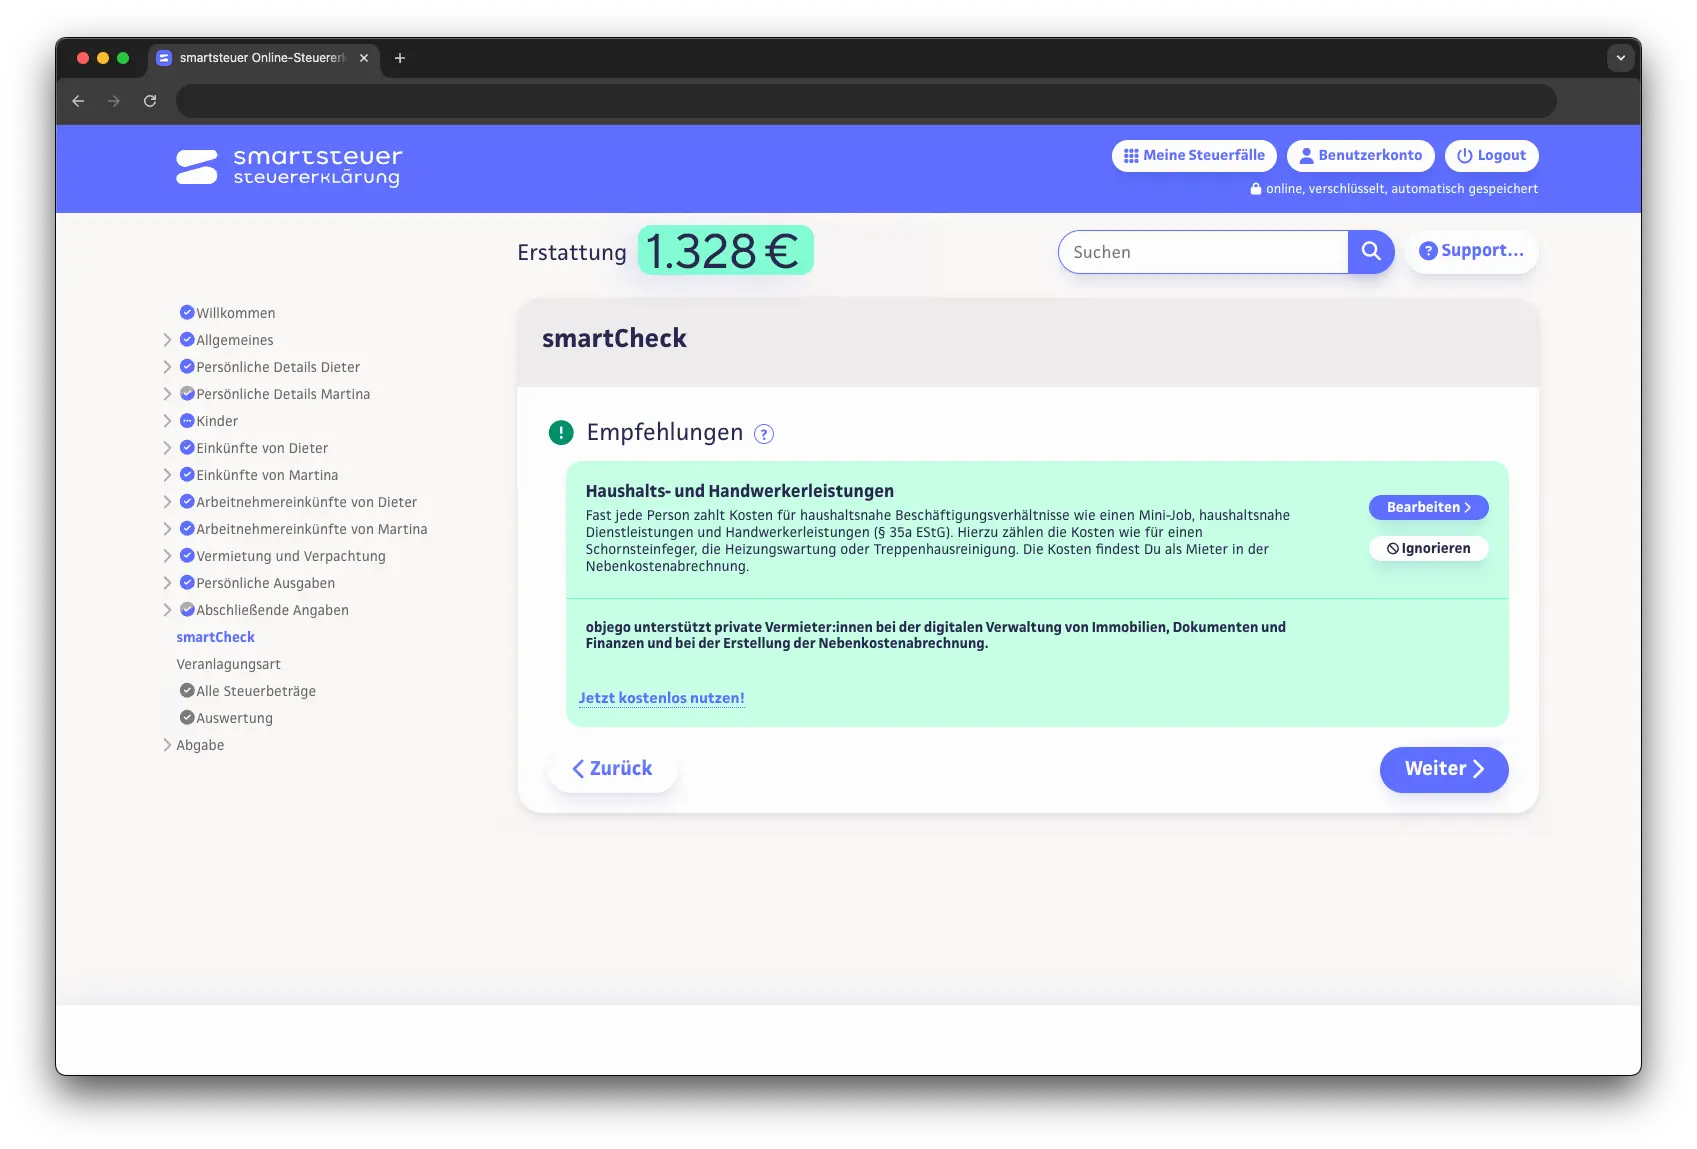The height and width of the screenshot is (1149, 1697).
Task: Click the smartsteuer logo
Action: click(x=289, y=167)
